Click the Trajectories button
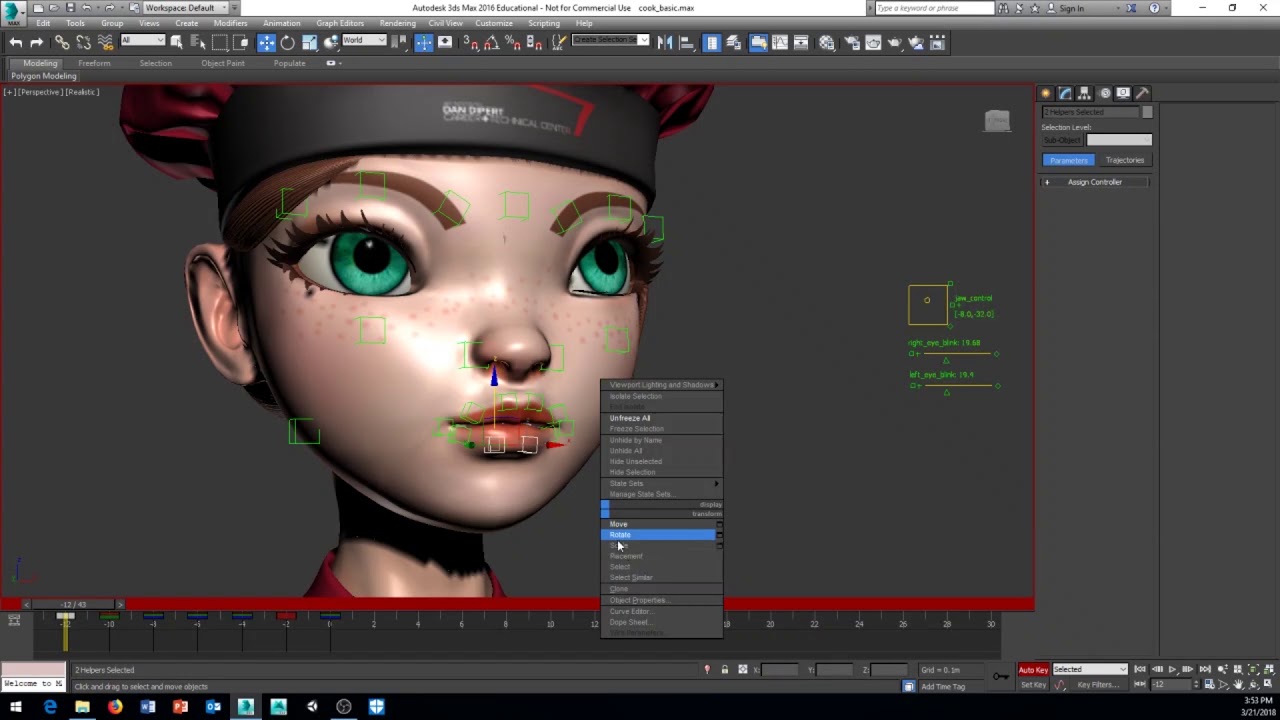This screenshot has width=1280, height=720. click(x=1124, y=160)
